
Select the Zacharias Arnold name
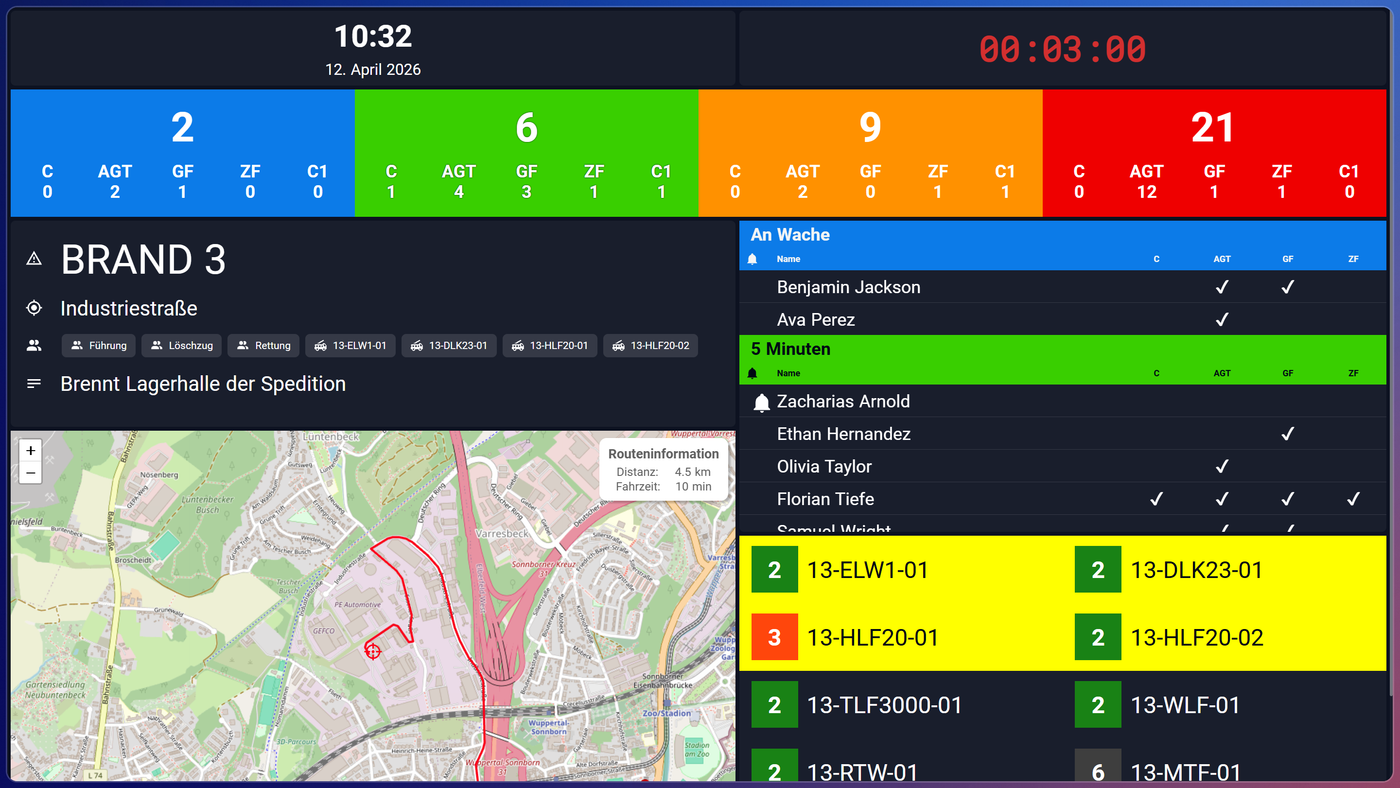[x=843, y=402]
